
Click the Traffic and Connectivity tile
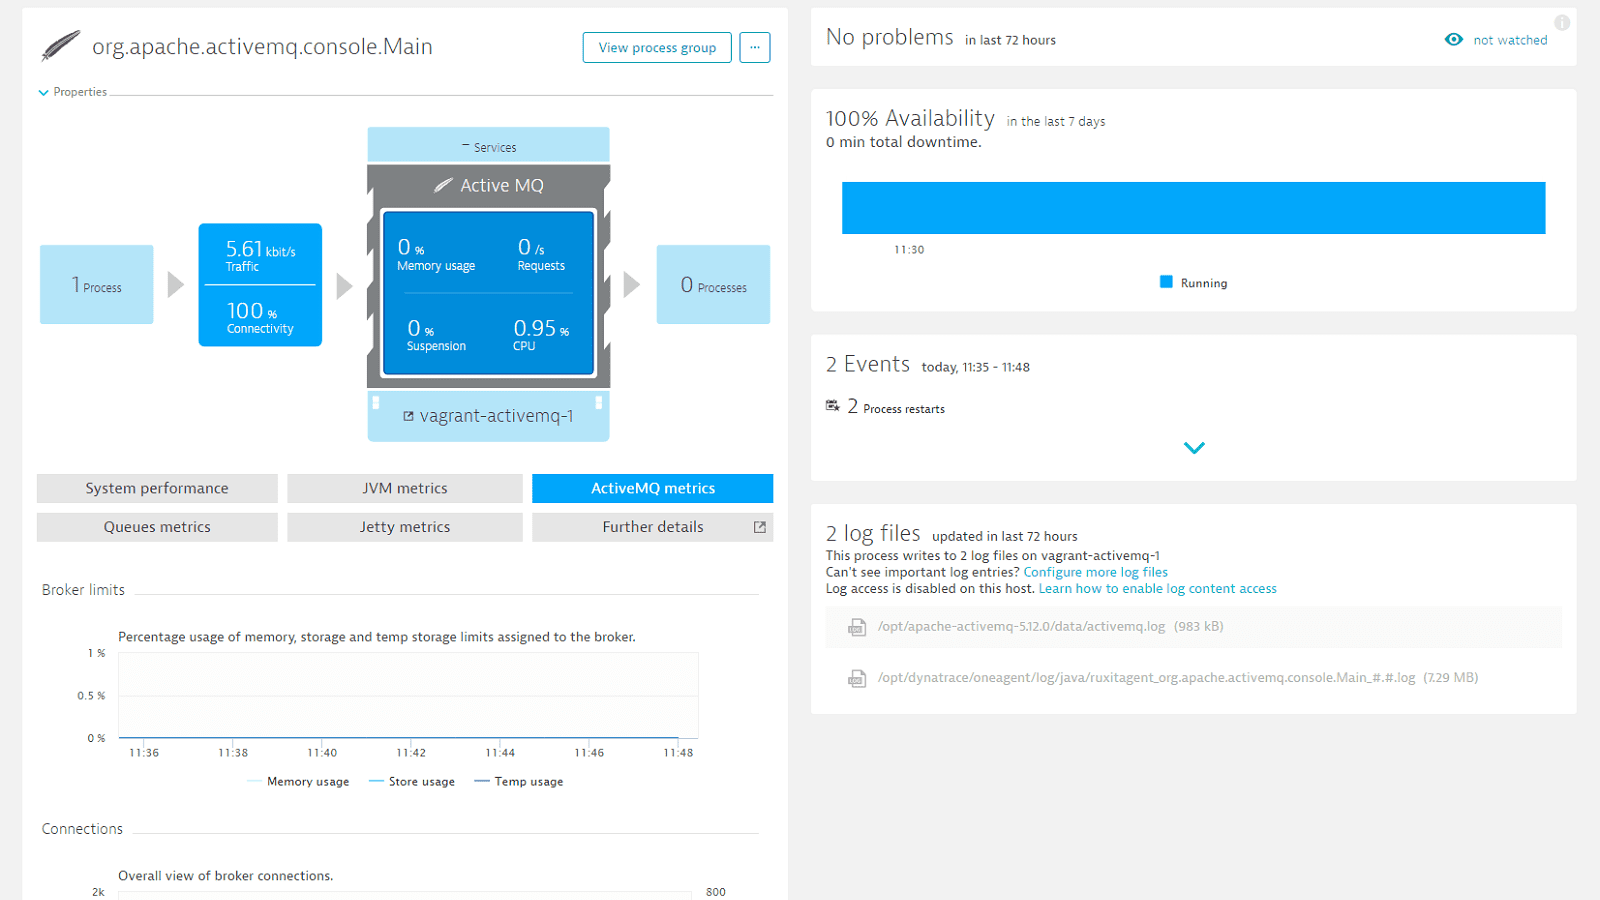click(x=260, y=285)
